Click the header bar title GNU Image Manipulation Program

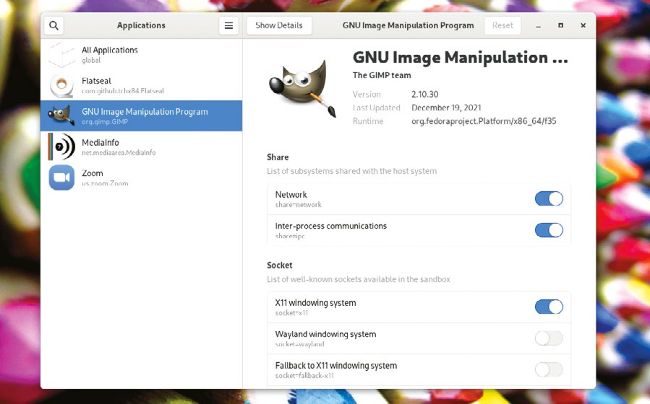click(x=408, y=26)
